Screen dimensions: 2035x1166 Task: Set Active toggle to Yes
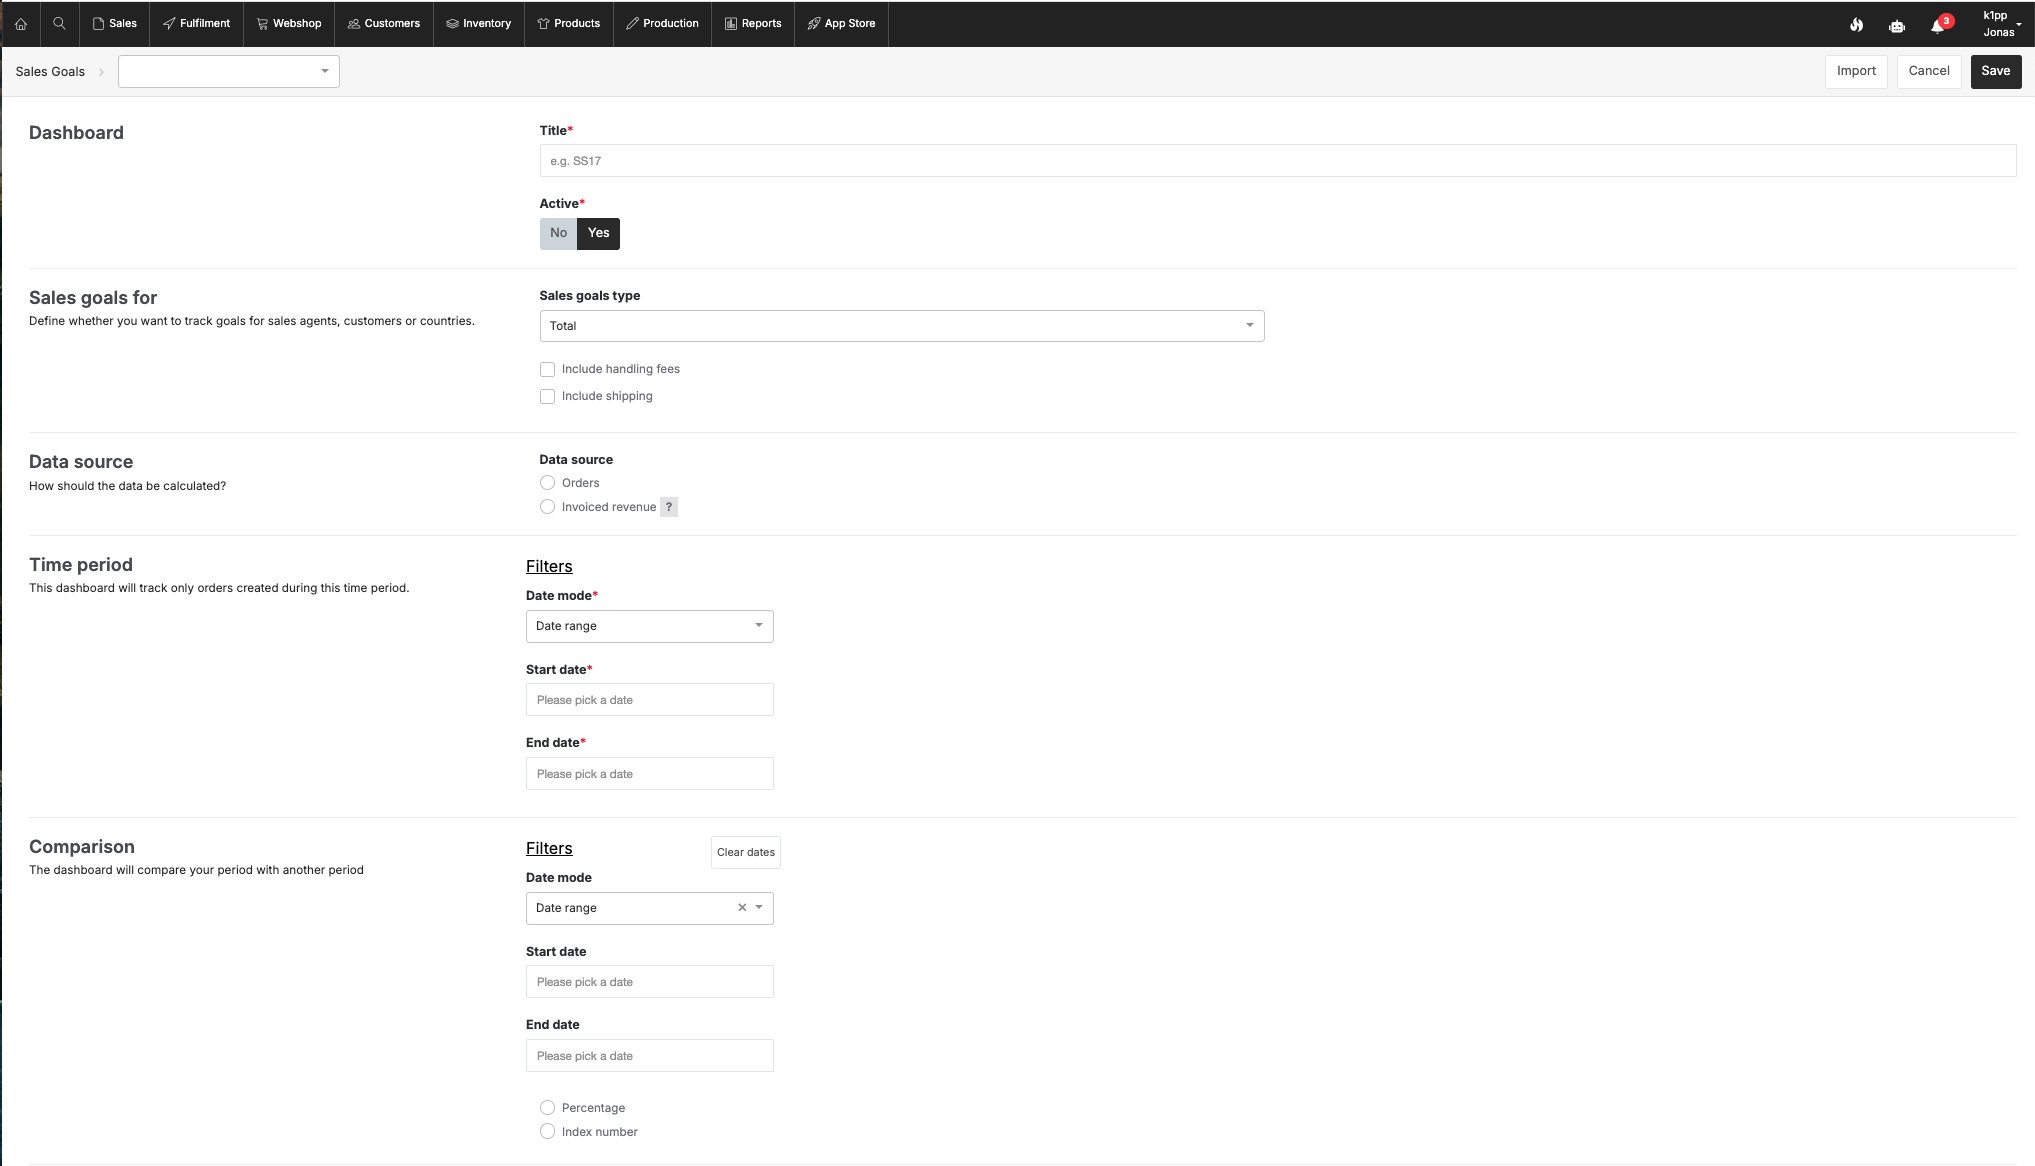(x=598, y=233)
